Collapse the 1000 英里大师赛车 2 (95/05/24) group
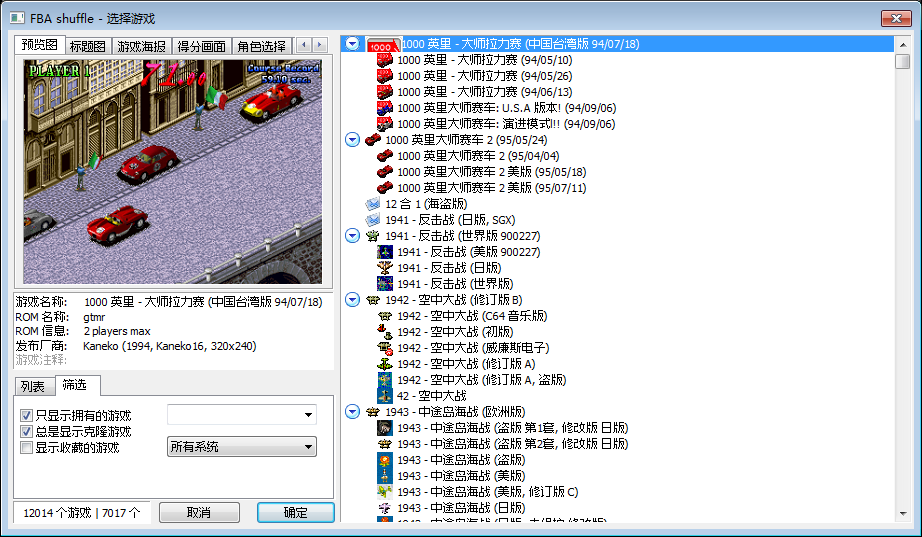922x537 pixels. tap(352, 140)
